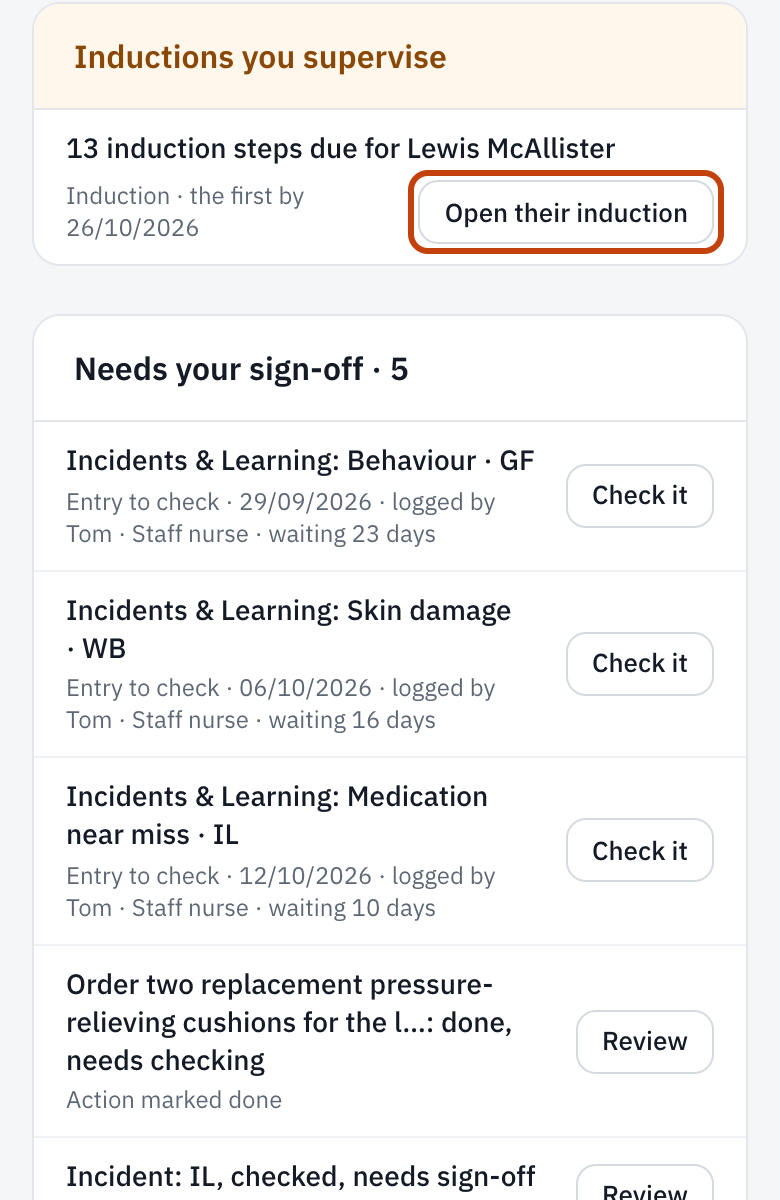
Task: Click the 'Inductions you supervise' header
Action: coord(260,57)
